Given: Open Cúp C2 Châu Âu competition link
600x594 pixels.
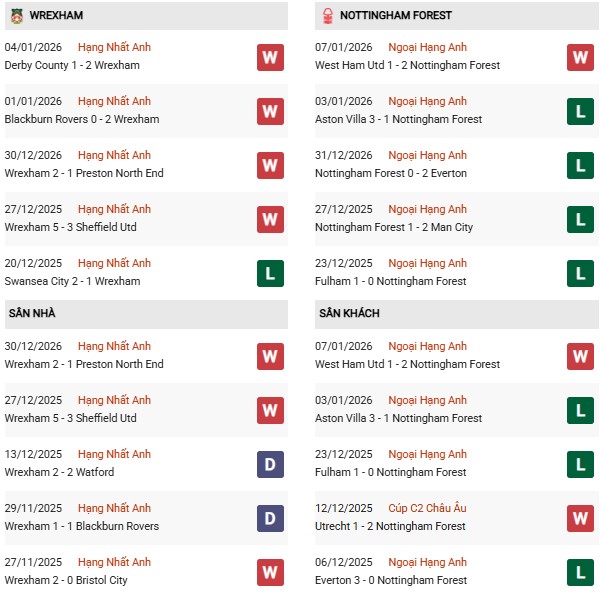Looking at the screenshot, I should pos(427,508).
